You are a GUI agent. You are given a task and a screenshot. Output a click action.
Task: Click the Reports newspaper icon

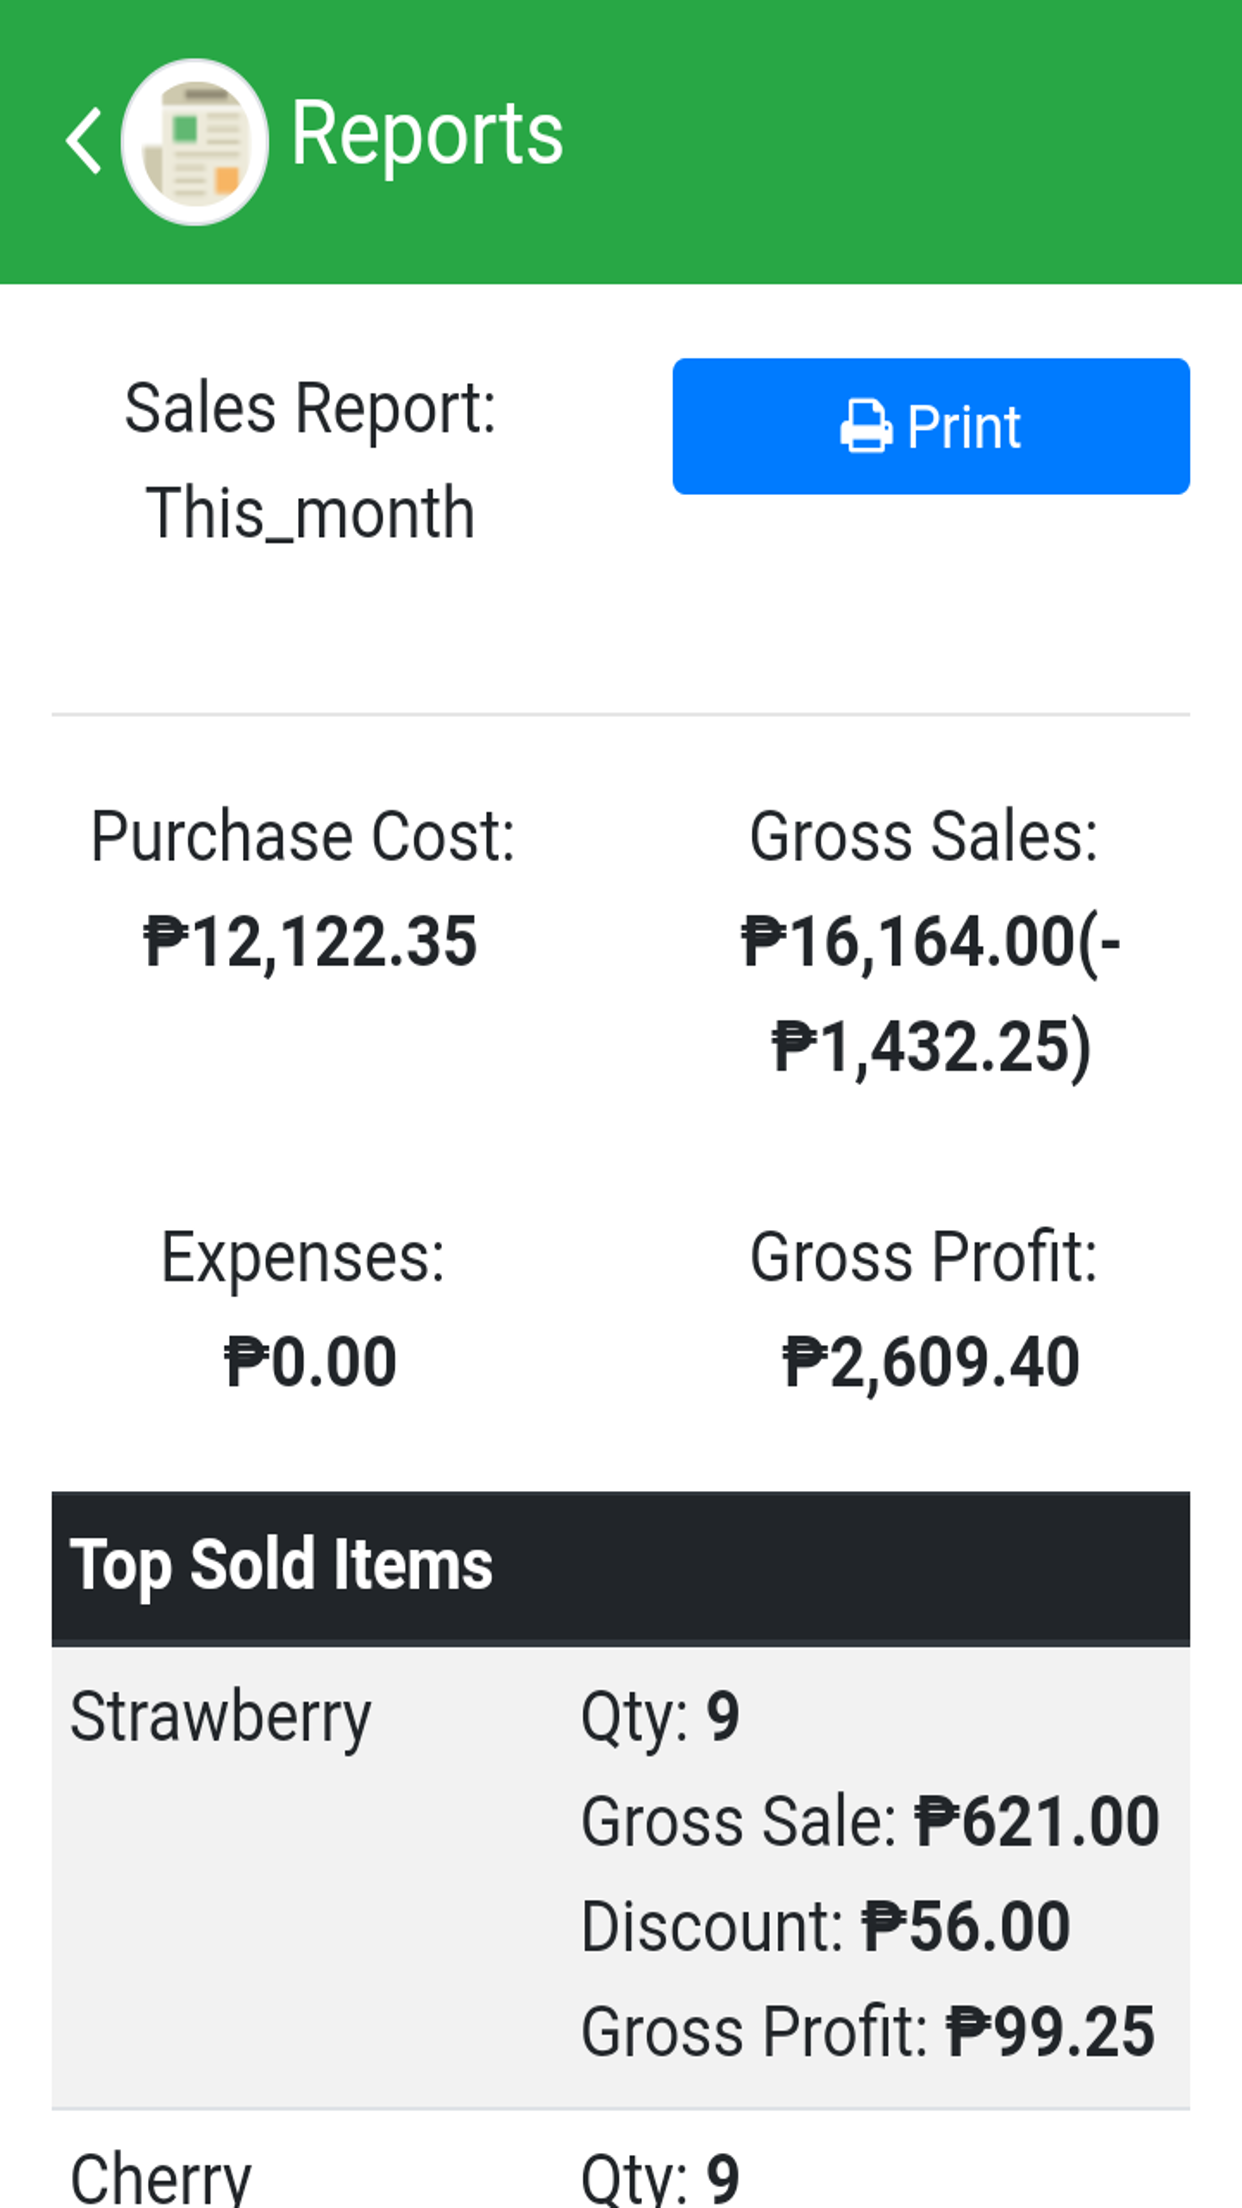click(x=195, y=141)
